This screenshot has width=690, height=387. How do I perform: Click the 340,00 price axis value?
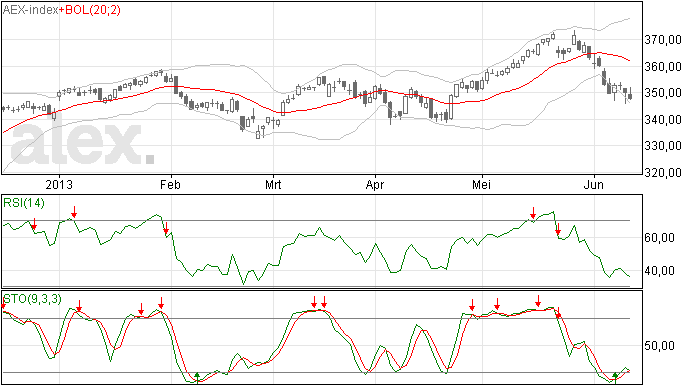coord(663,120)
